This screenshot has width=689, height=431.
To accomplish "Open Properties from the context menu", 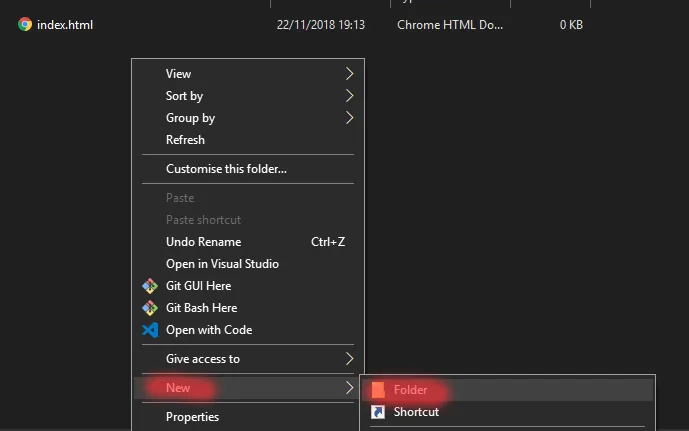I will coord(192,417).
